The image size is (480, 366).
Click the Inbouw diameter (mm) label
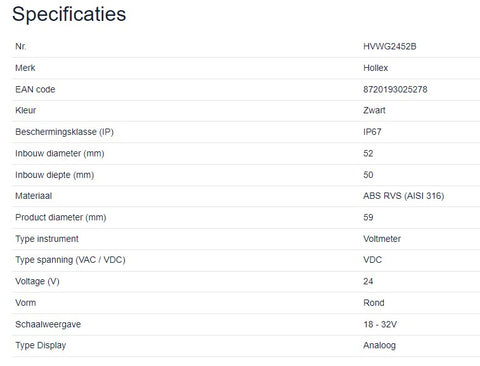tap(60, 153)
